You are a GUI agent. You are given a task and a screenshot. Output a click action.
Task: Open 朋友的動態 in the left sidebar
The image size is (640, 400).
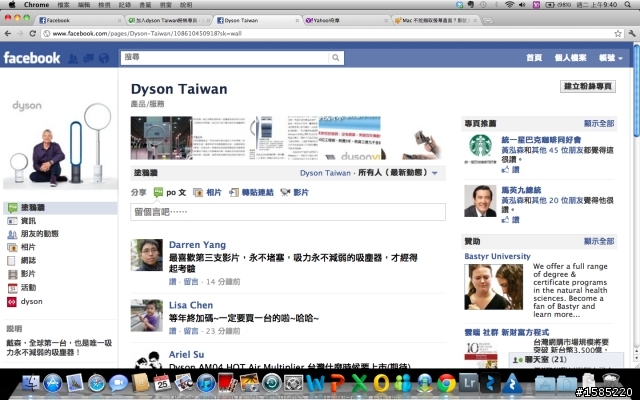click(x=40, y=234)
